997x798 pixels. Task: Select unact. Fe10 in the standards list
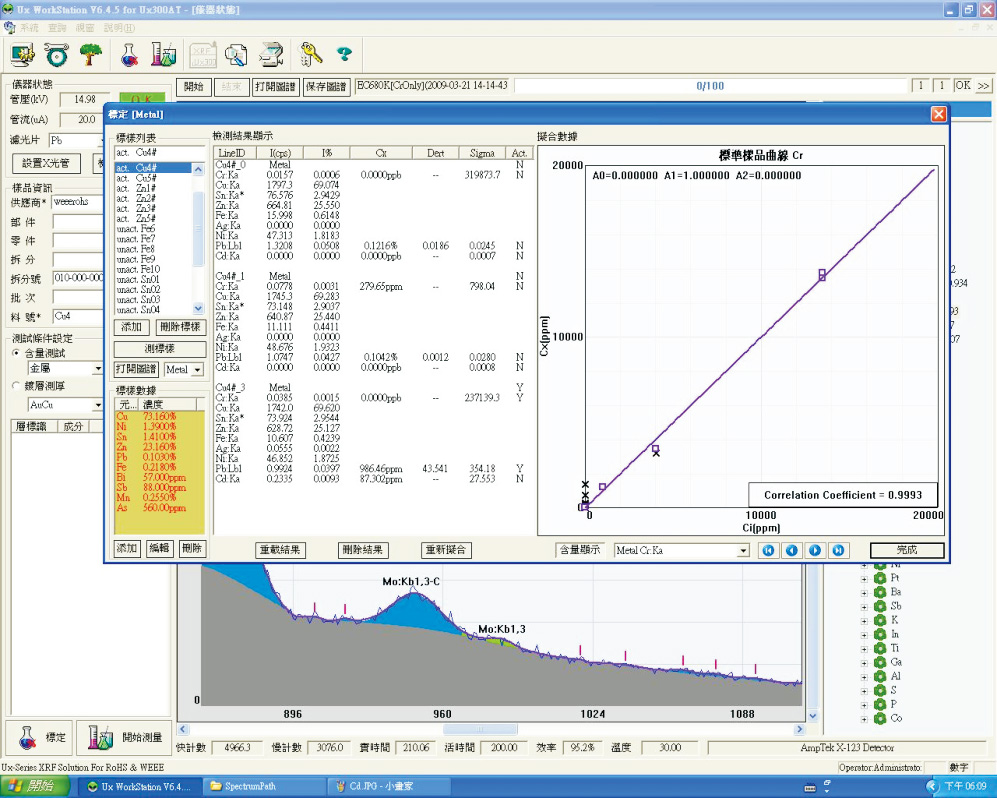point(137,269)
